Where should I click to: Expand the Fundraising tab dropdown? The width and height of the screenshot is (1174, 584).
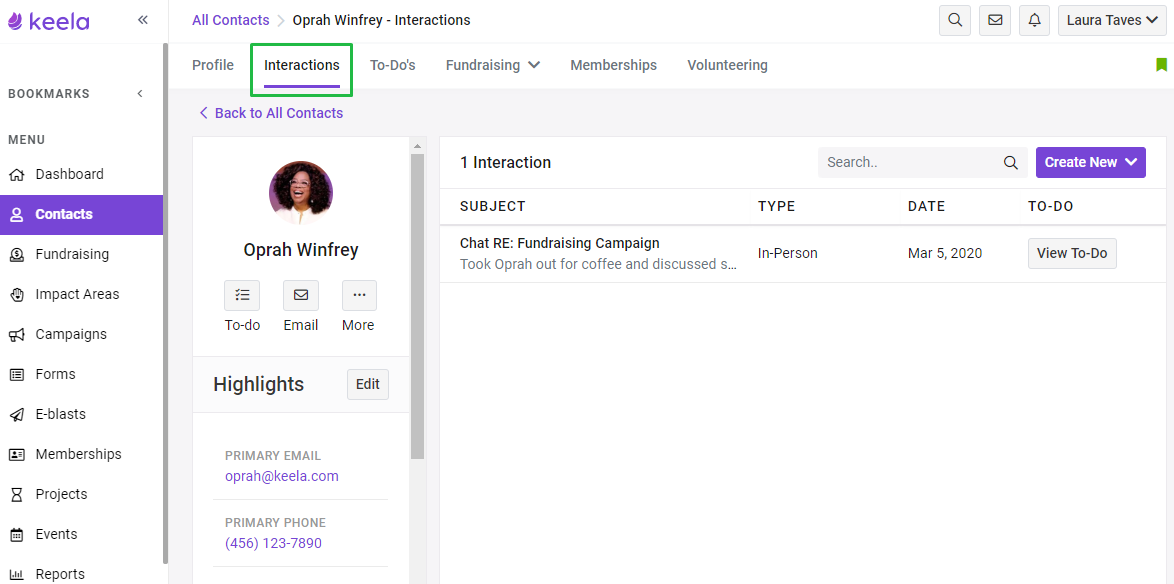point(493,65)
